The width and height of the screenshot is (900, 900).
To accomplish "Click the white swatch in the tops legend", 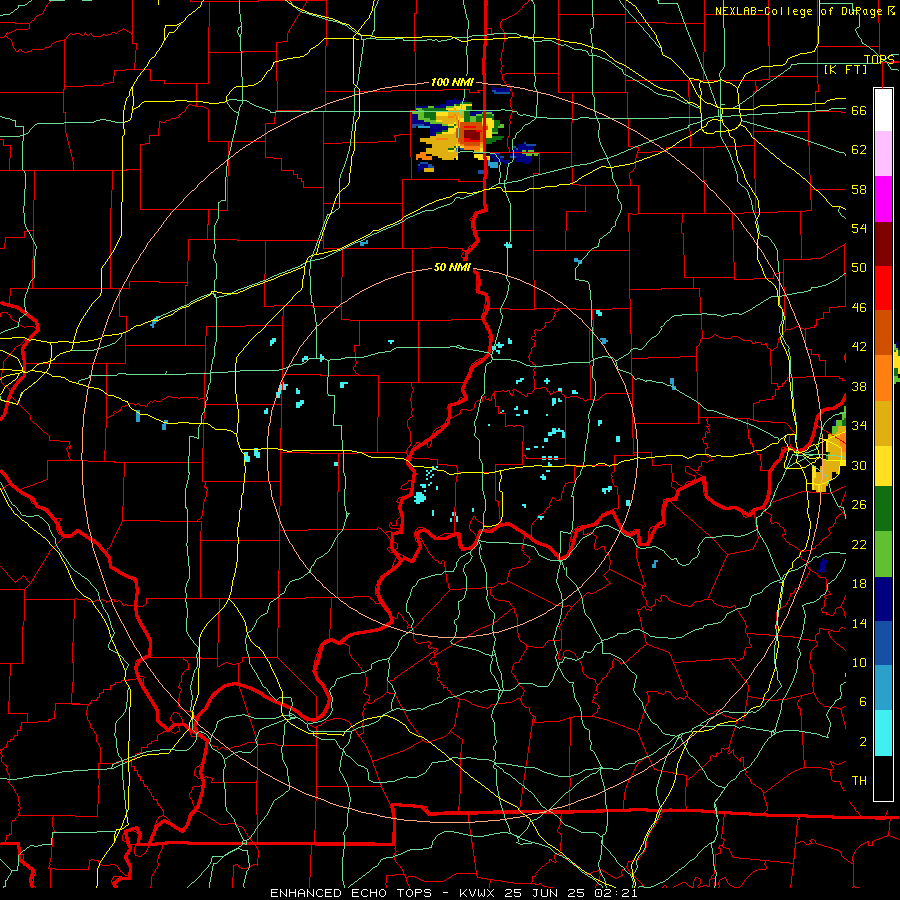I will [x=883, y=110].
